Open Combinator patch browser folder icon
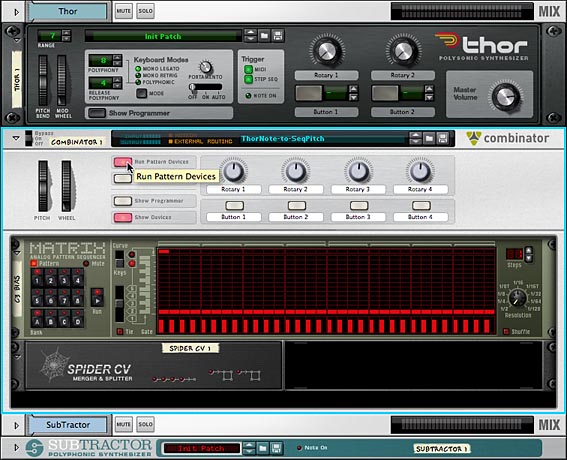This screenshot has height=460, width=567. click(x=429, y=138)
